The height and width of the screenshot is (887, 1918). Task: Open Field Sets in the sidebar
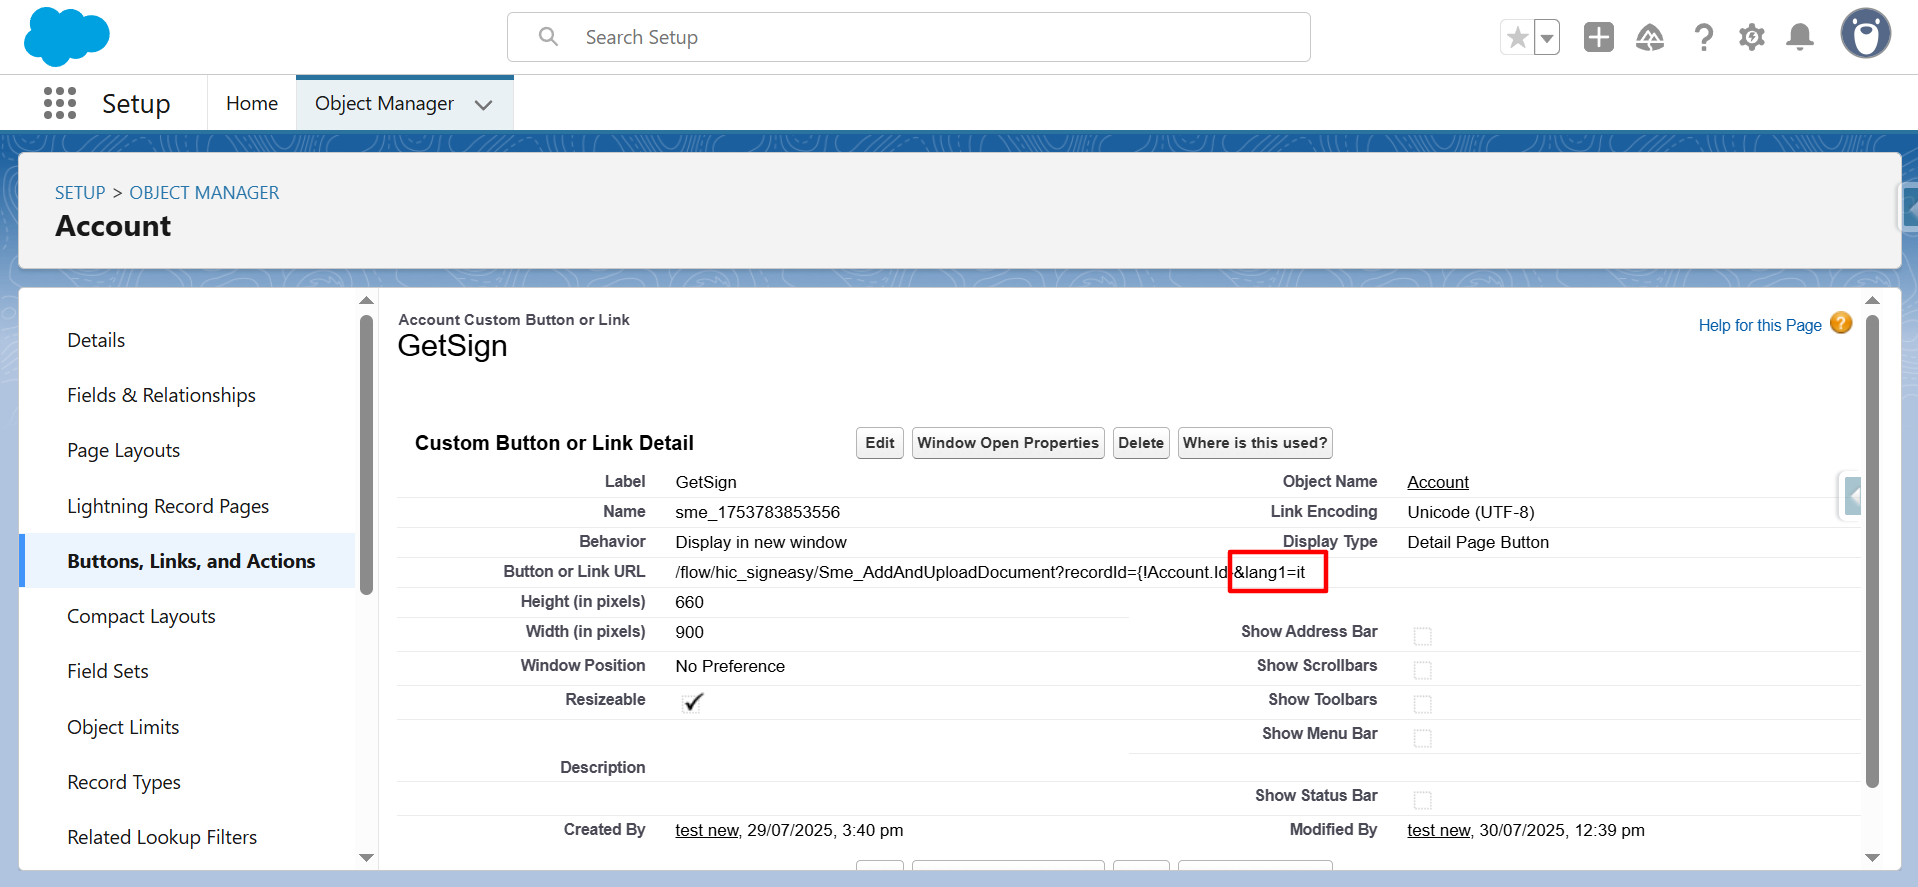108,671
